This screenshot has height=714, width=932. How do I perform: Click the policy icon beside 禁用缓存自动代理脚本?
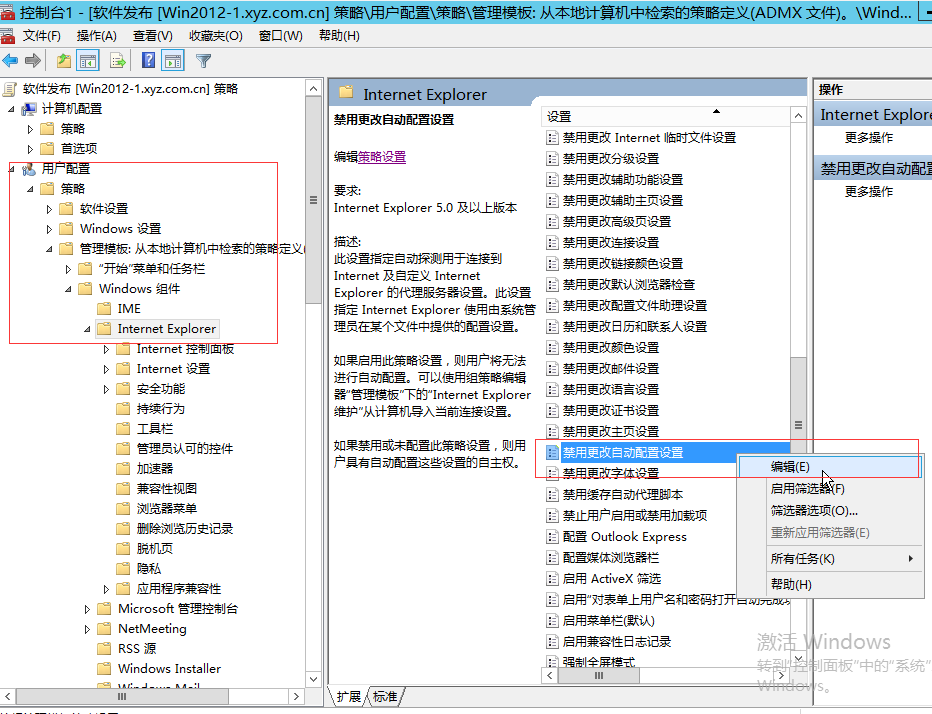coord(552,495)
